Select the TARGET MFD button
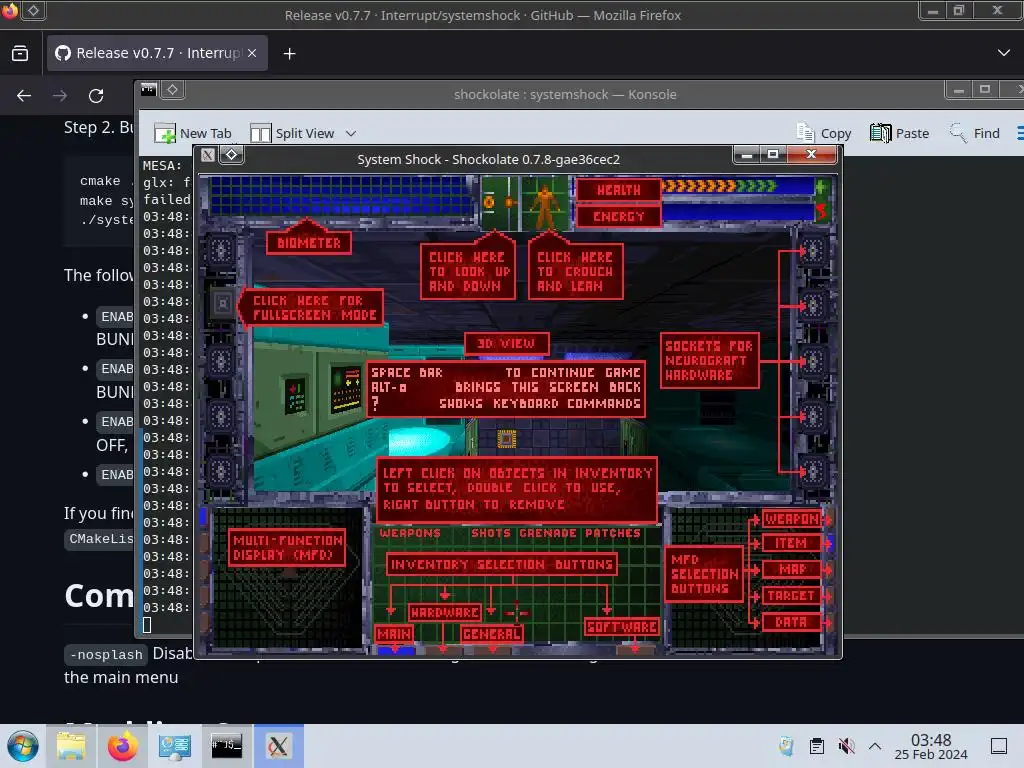This screenshot has height=768, width=1024. (x=791, y=596)
